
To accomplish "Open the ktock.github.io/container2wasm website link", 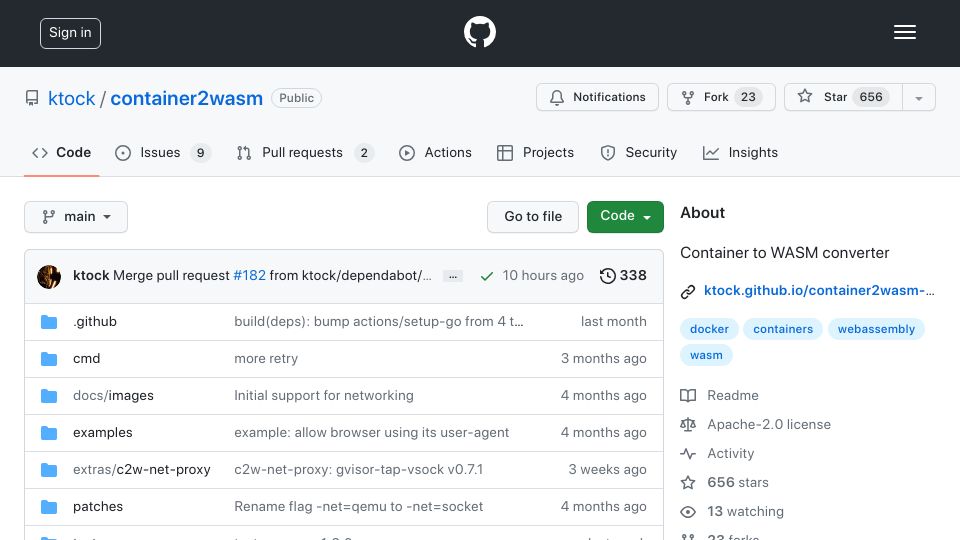I will point(819,291).
